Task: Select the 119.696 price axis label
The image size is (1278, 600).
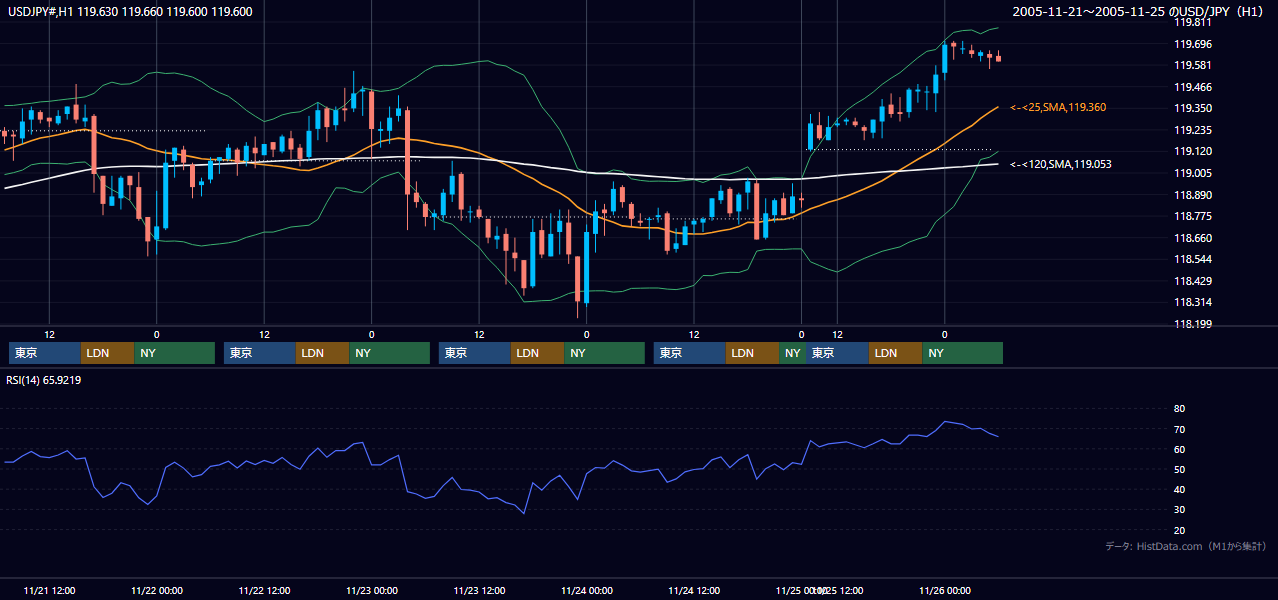Action: pyautogui.click(x=1192, y=44)
